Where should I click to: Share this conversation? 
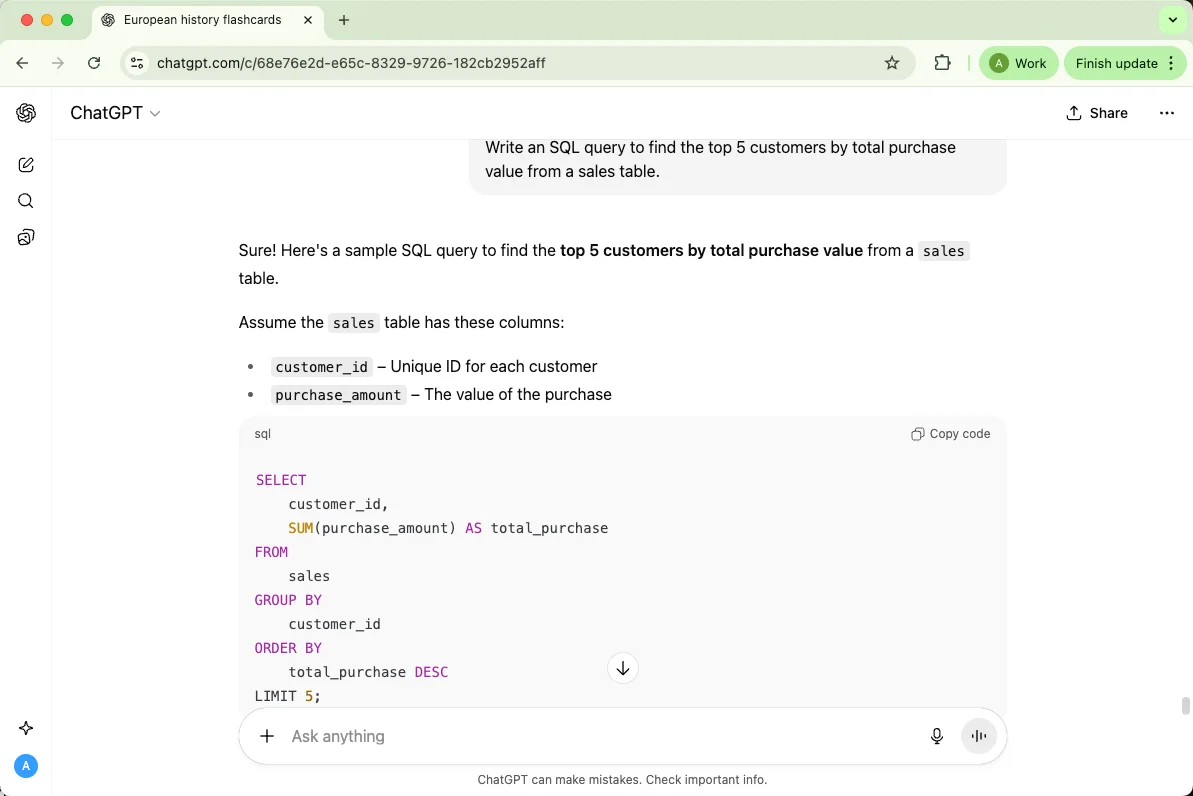[1097, 113]
